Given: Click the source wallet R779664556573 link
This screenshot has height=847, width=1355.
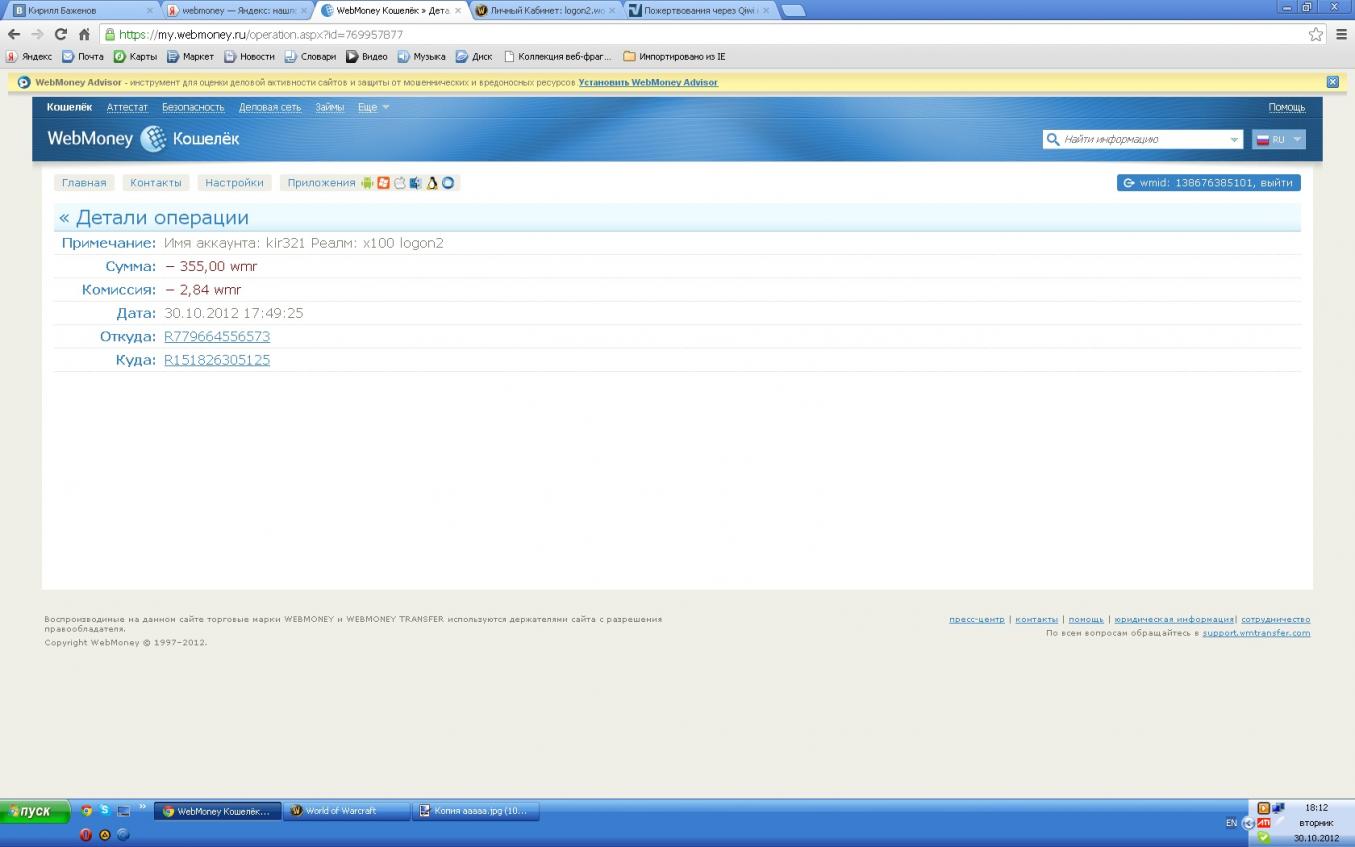Looking at the screenshot, I should (217, 337).
